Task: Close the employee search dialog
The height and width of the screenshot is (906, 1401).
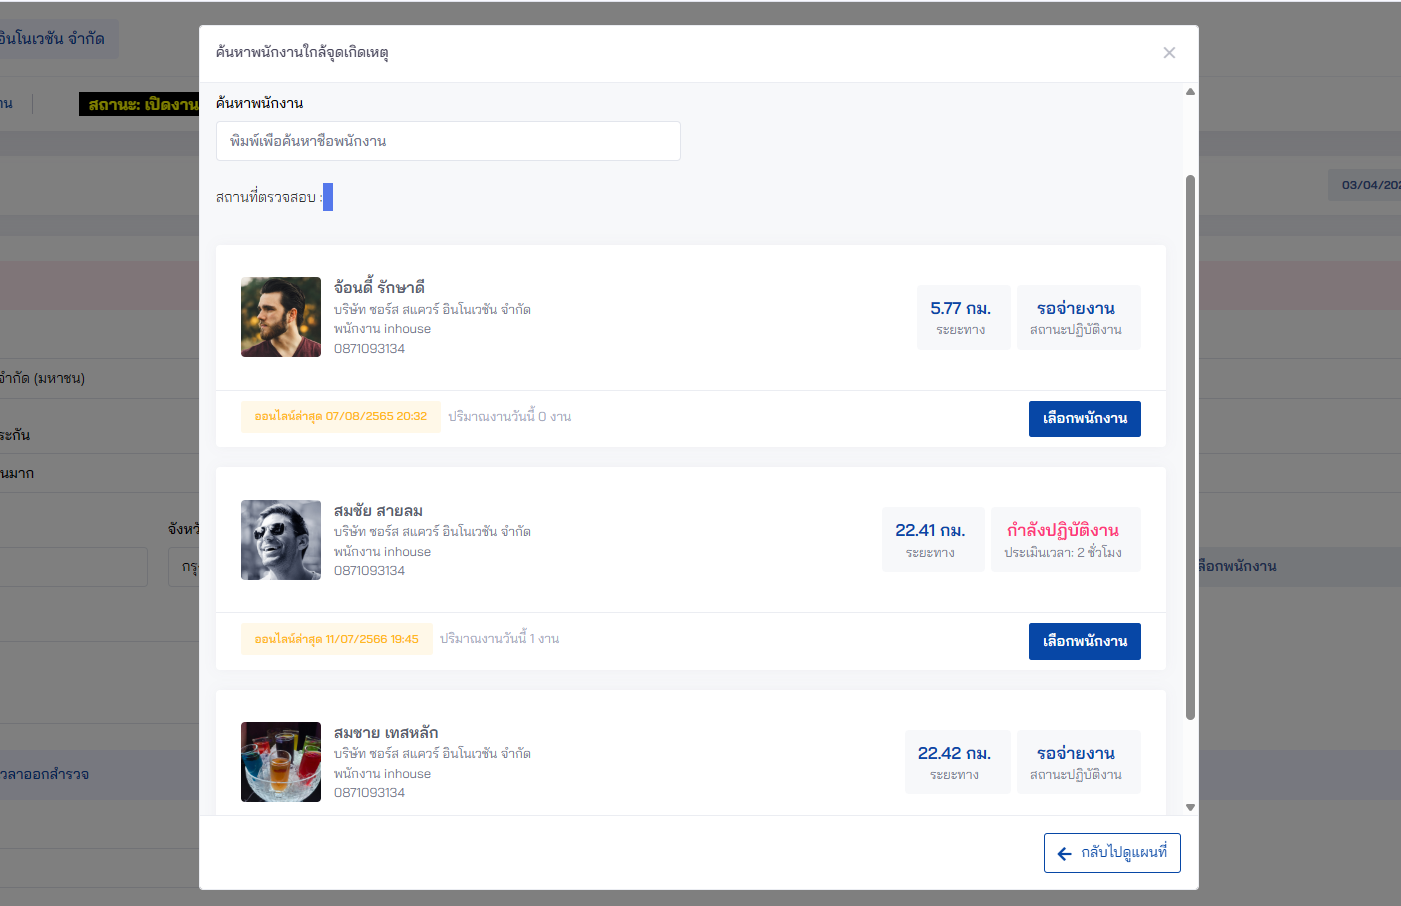Action: pyautogui.click(x=1168, y=53)
